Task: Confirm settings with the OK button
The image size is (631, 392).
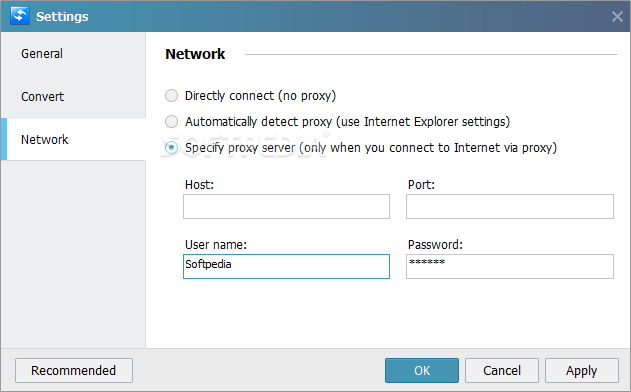Action: [422, 370]
